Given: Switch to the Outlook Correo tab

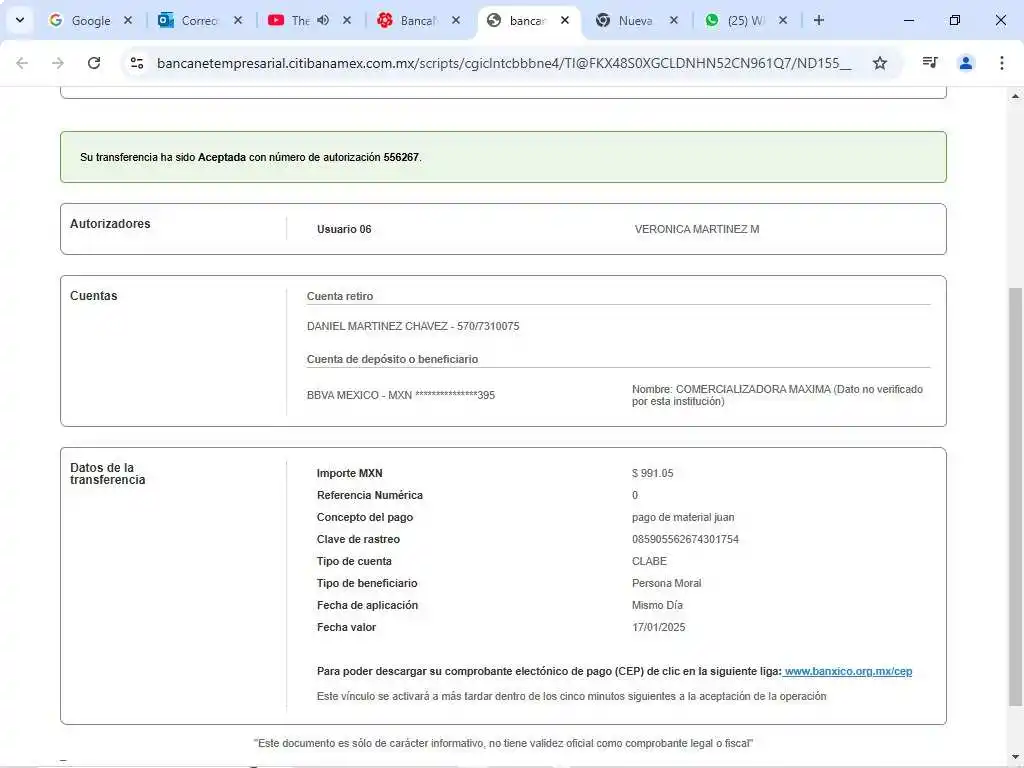Looking at the screenshot, I should [192, 20].
